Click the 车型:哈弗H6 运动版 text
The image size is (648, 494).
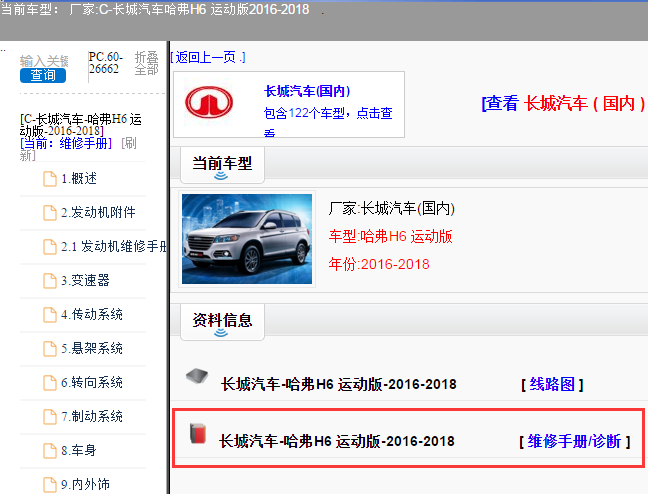(x=391, y=236)
